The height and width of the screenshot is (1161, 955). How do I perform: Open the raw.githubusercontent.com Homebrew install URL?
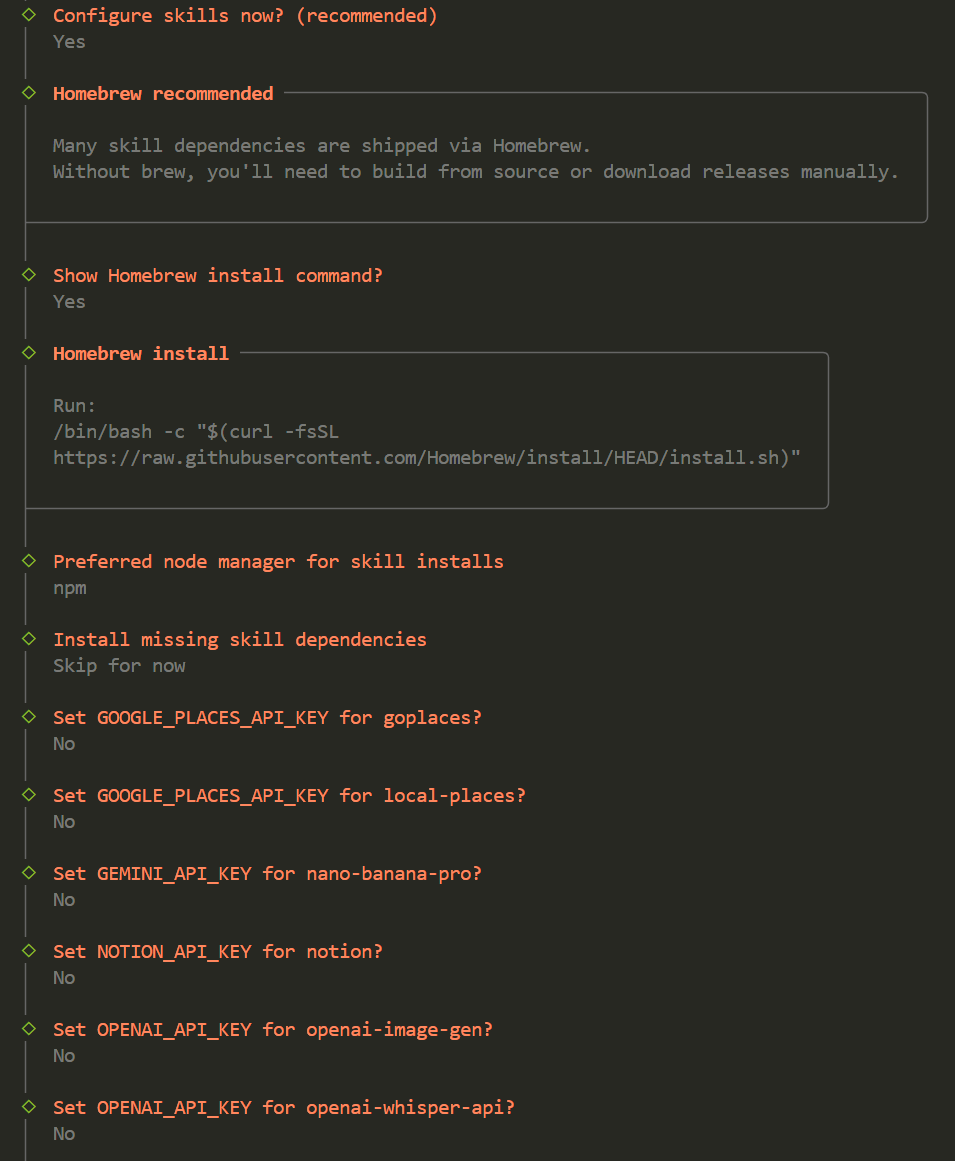pos(427,458)
